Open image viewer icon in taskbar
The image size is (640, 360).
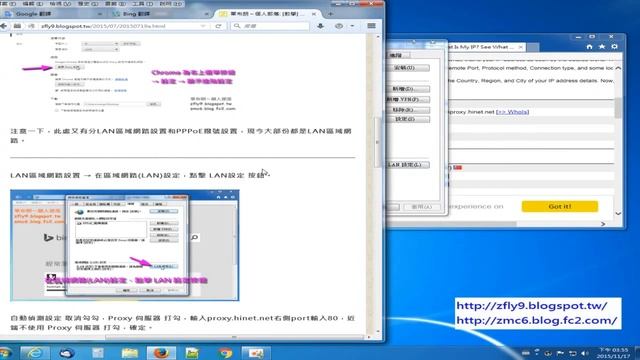192,353
